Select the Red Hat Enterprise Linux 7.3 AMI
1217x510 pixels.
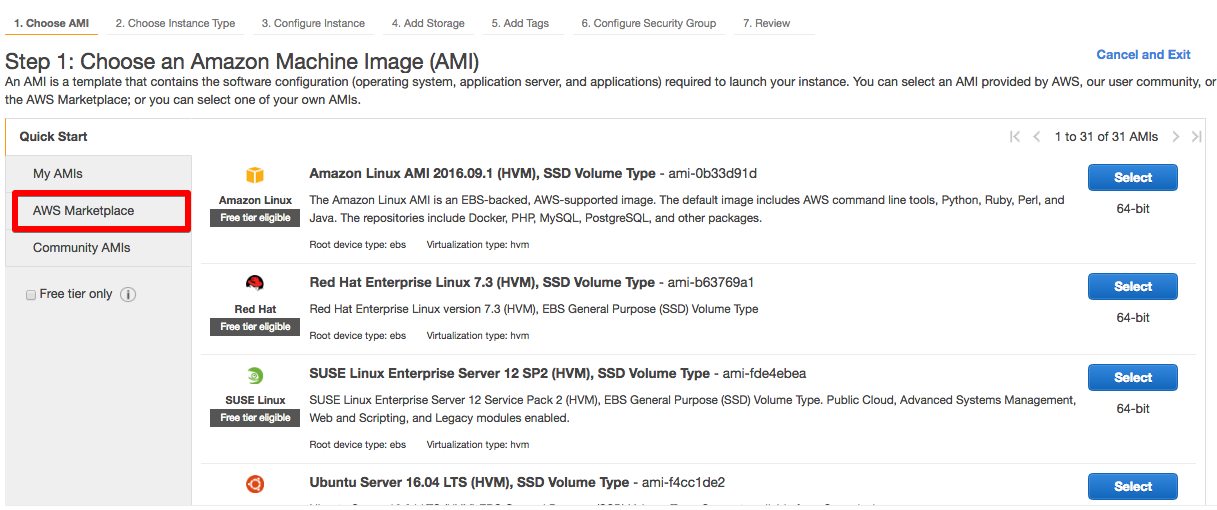(1133, 286)
